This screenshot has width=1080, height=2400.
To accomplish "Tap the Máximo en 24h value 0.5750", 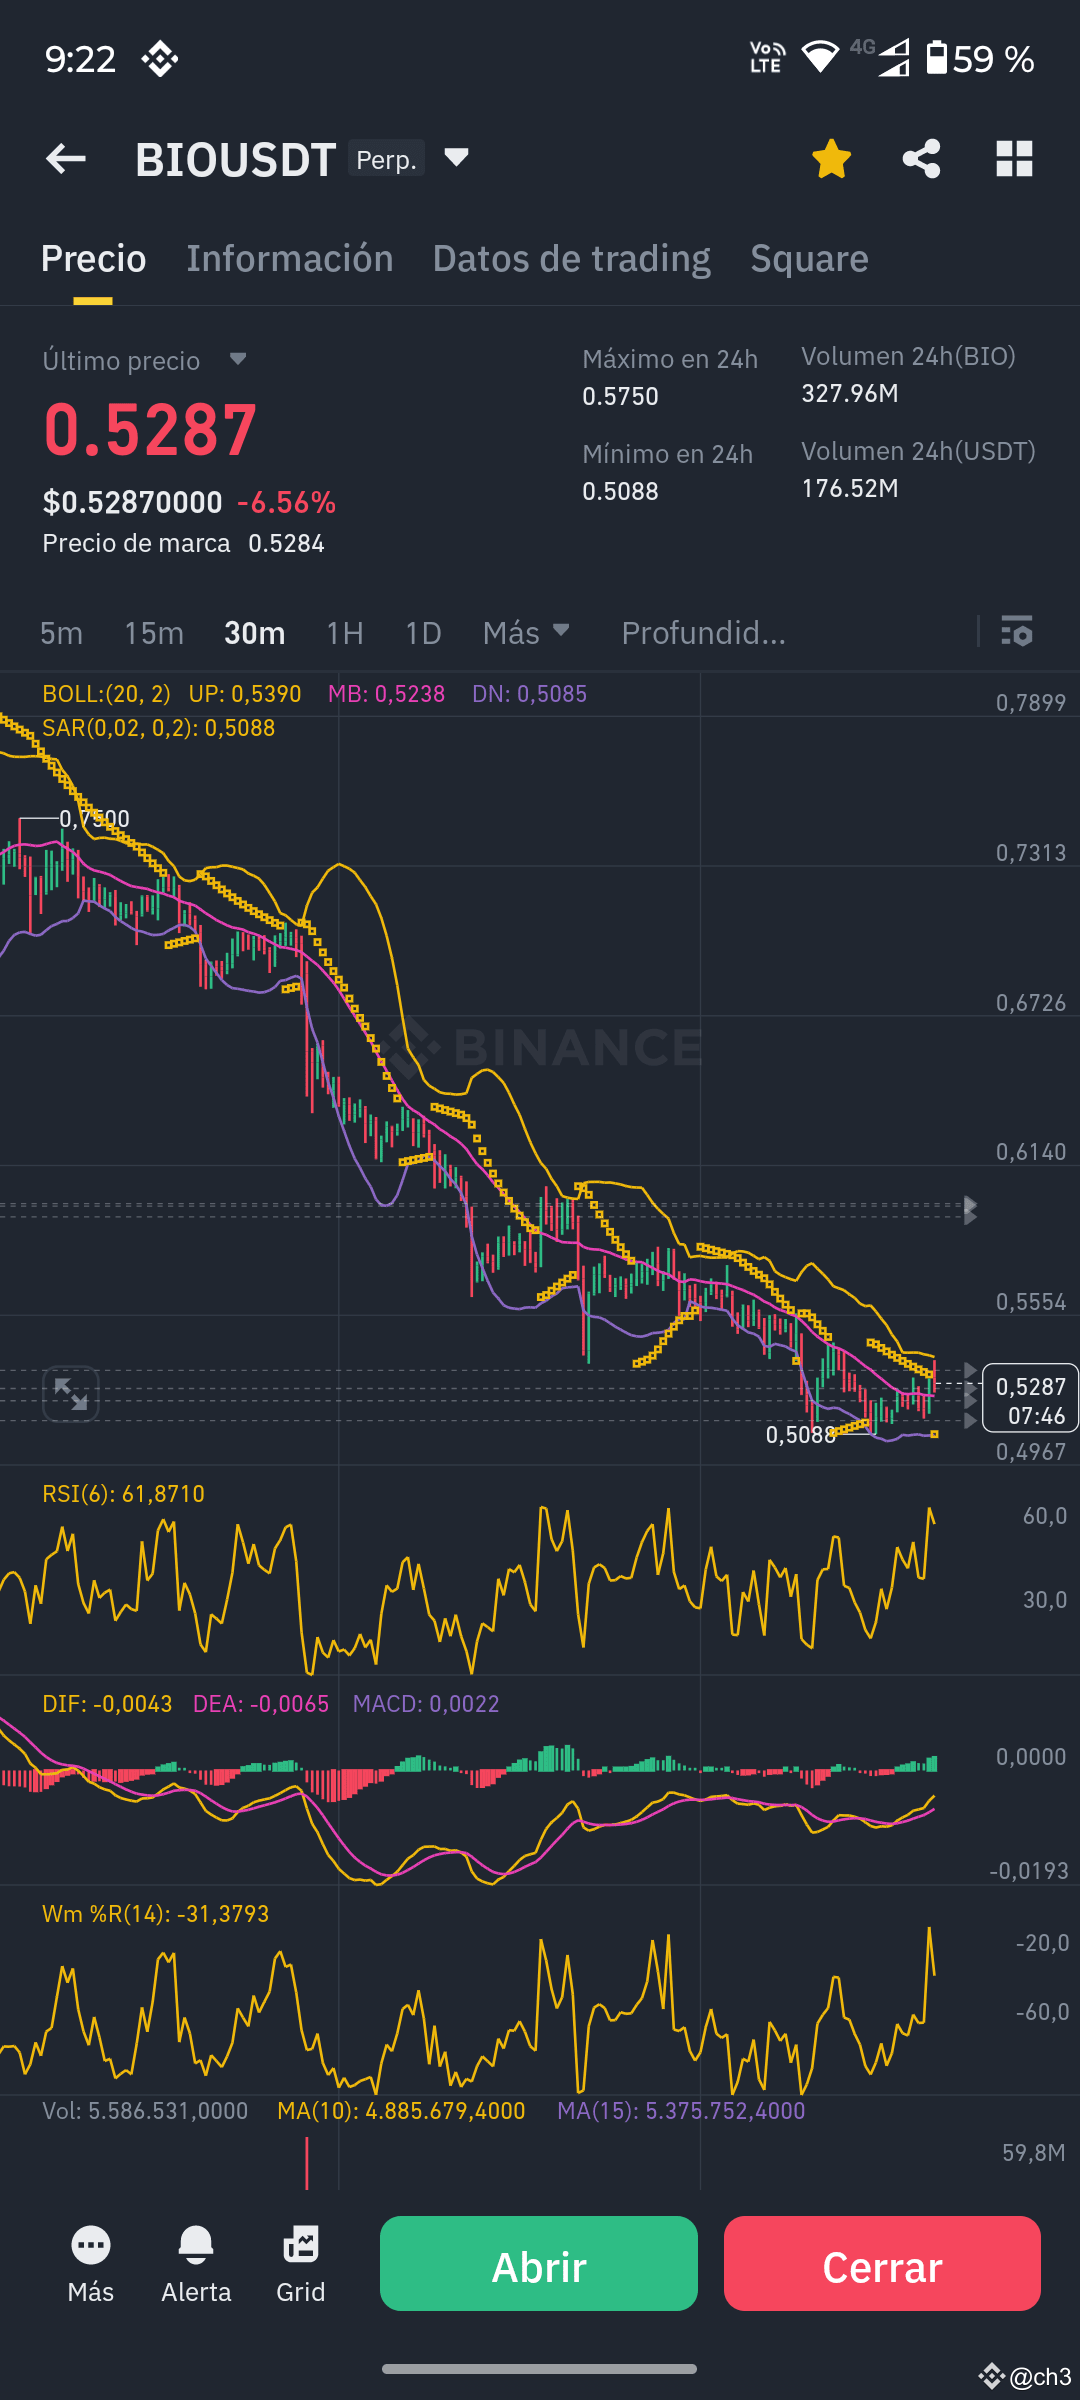I will pyautogui.click(x=620, y=397).
